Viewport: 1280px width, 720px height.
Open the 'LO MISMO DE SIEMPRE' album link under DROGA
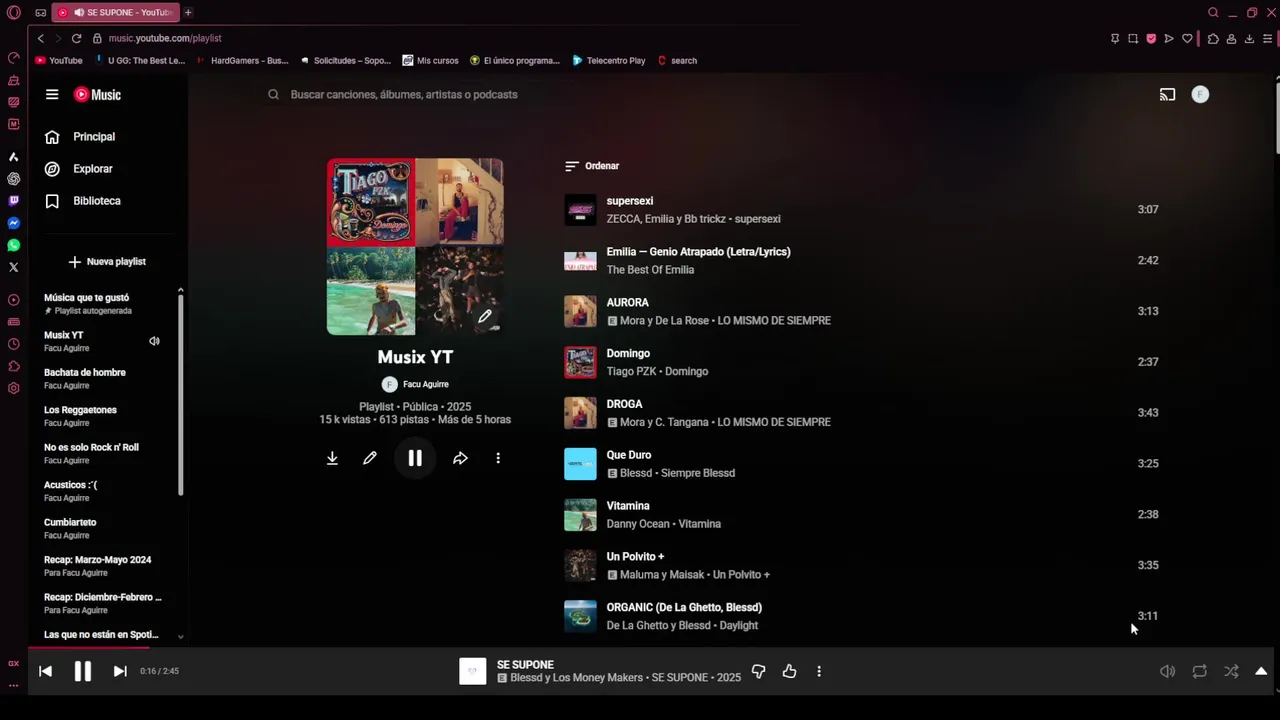(774, 423)
